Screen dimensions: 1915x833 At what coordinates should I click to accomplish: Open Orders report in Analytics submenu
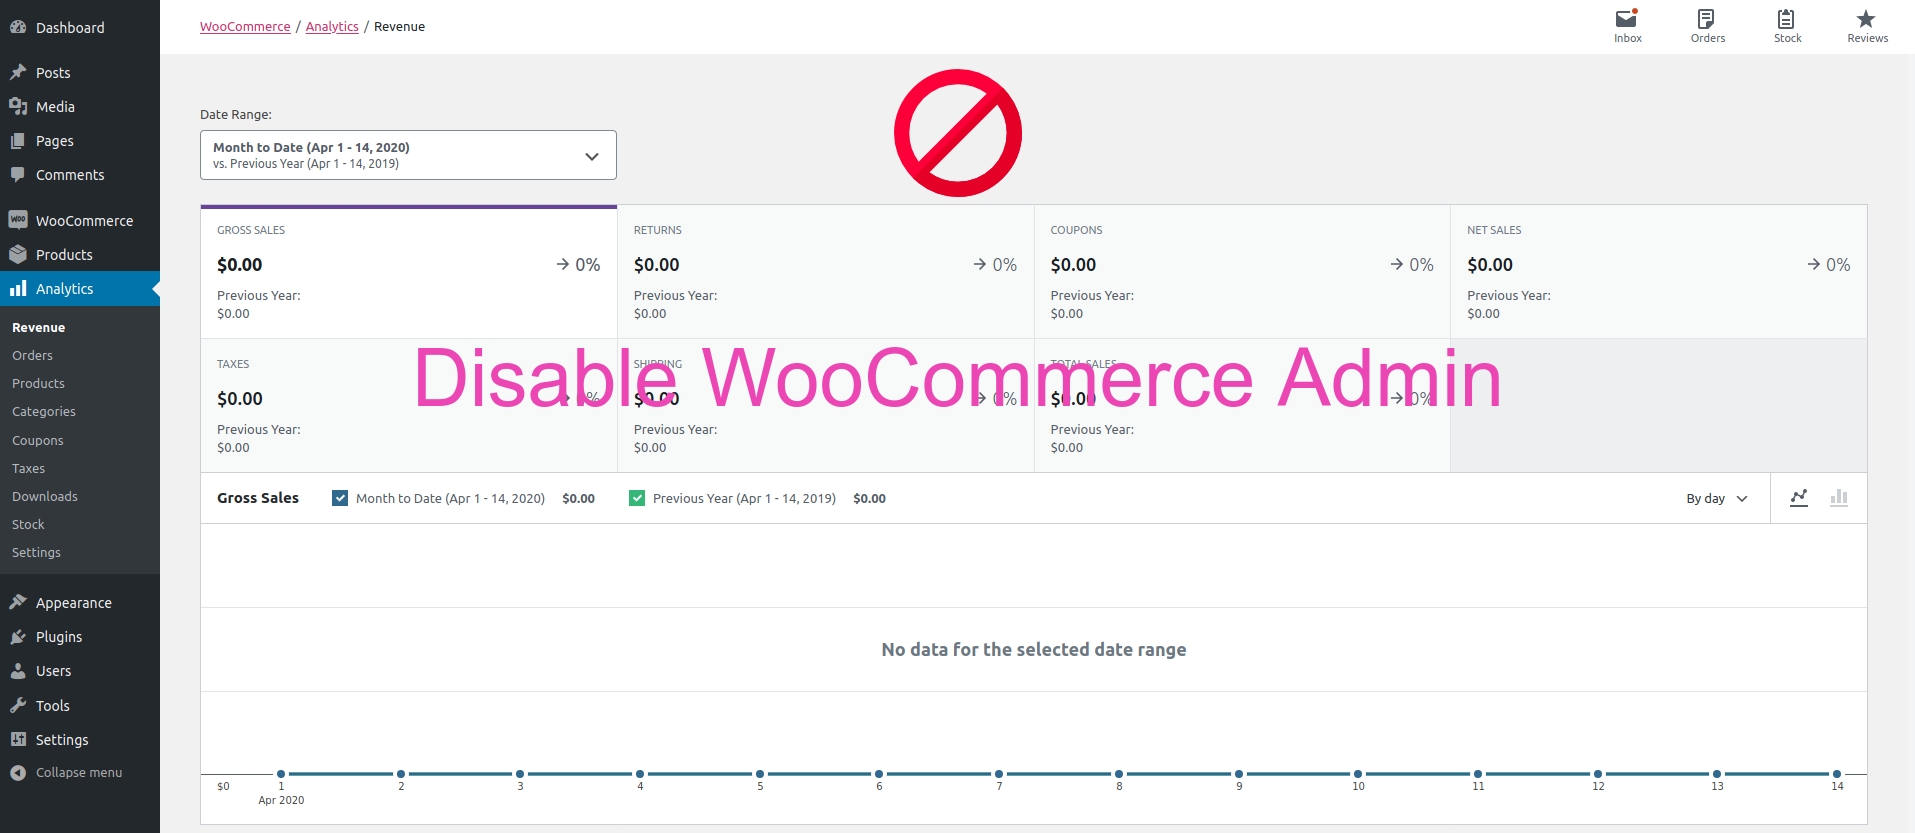tap(32, 355)
